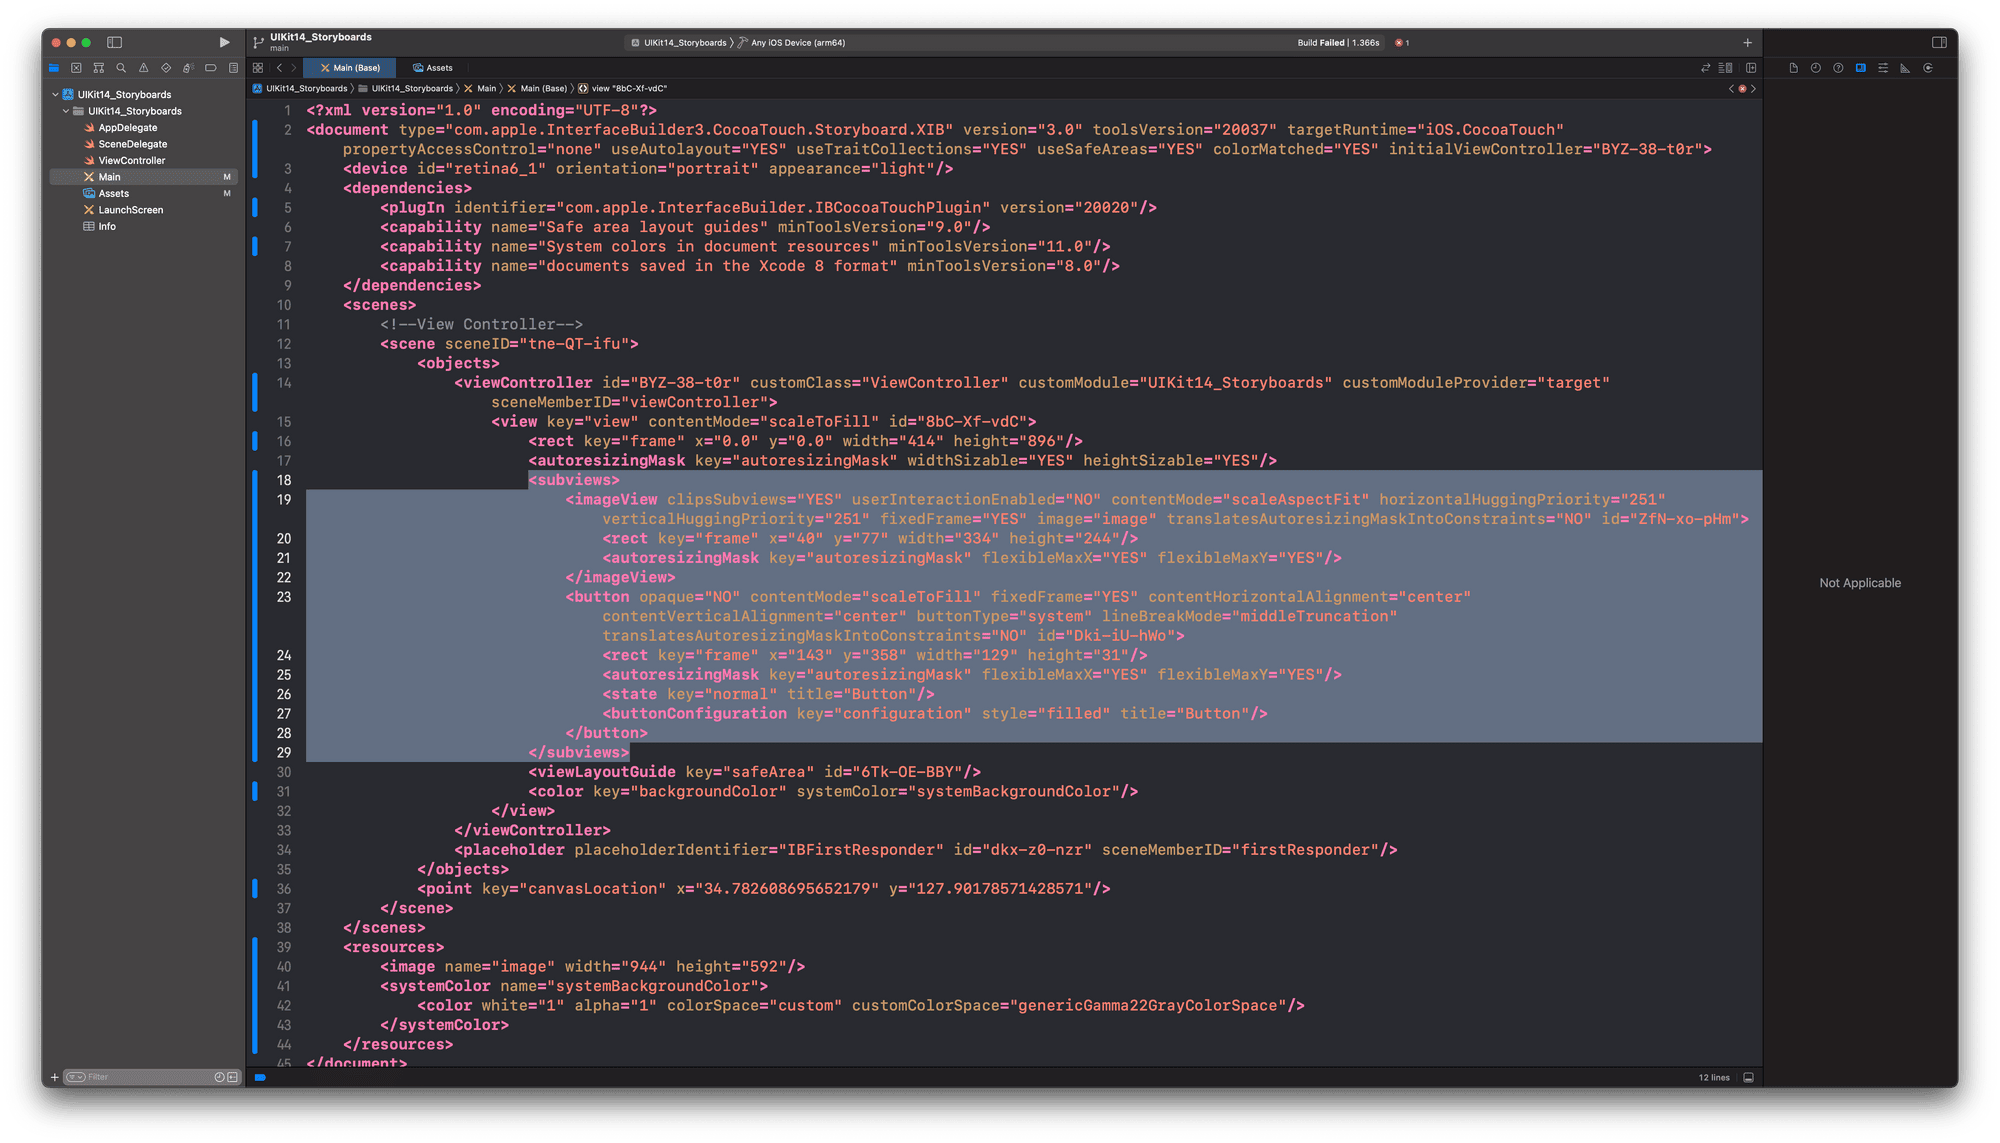
Task: Collapse the UIKit14_Storyboards project root
Action: (55, 94)
